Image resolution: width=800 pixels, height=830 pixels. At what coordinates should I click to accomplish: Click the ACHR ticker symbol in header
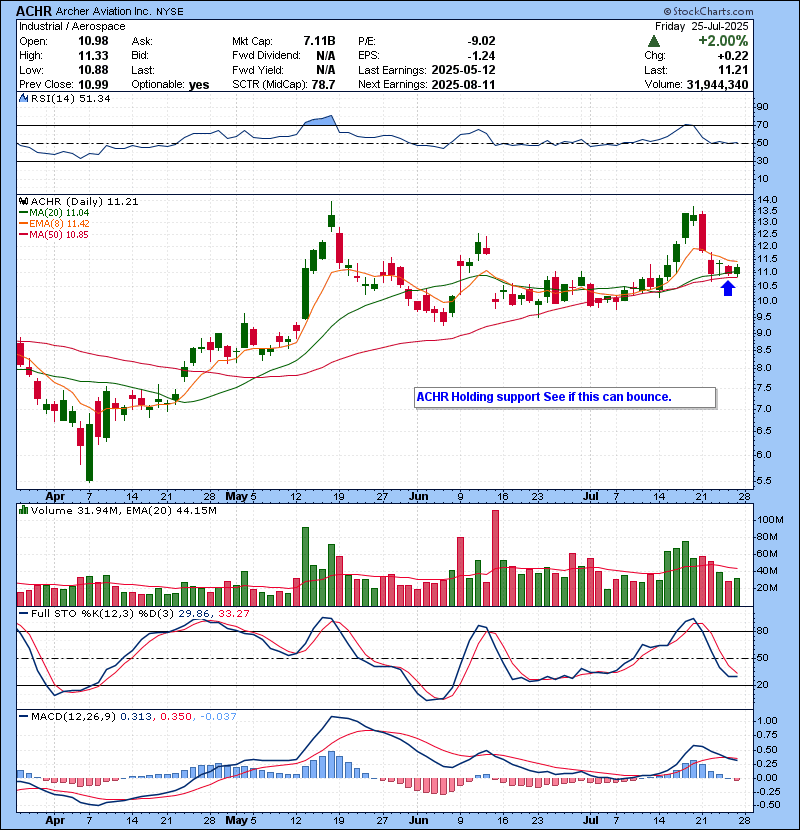pyautogui.click(x=34, y=11)
